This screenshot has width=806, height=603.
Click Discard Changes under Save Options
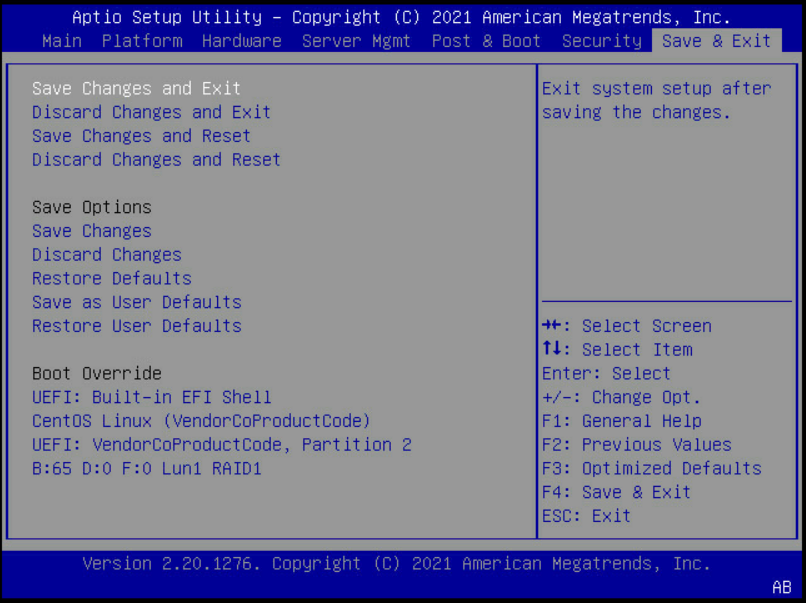pyautogui.click(x=107, y=255)
